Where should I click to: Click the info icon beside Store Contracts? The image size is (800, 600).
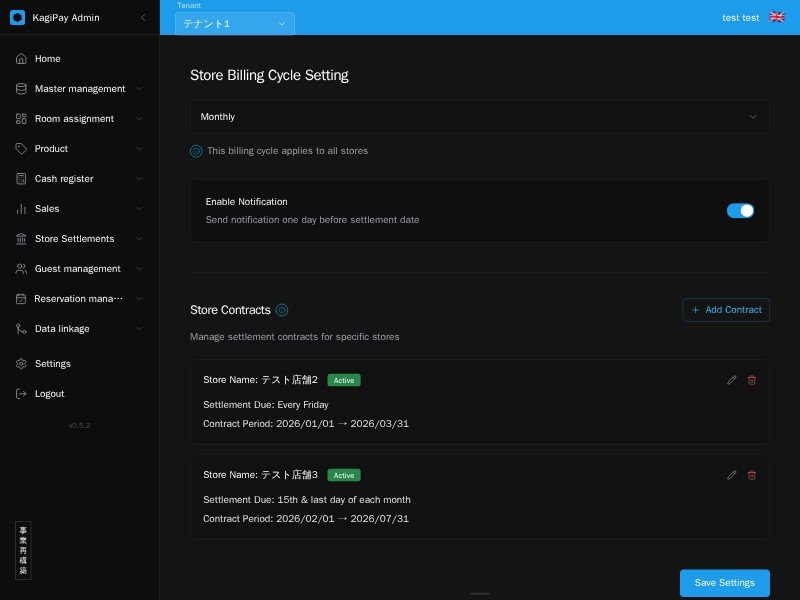point(282,310)
